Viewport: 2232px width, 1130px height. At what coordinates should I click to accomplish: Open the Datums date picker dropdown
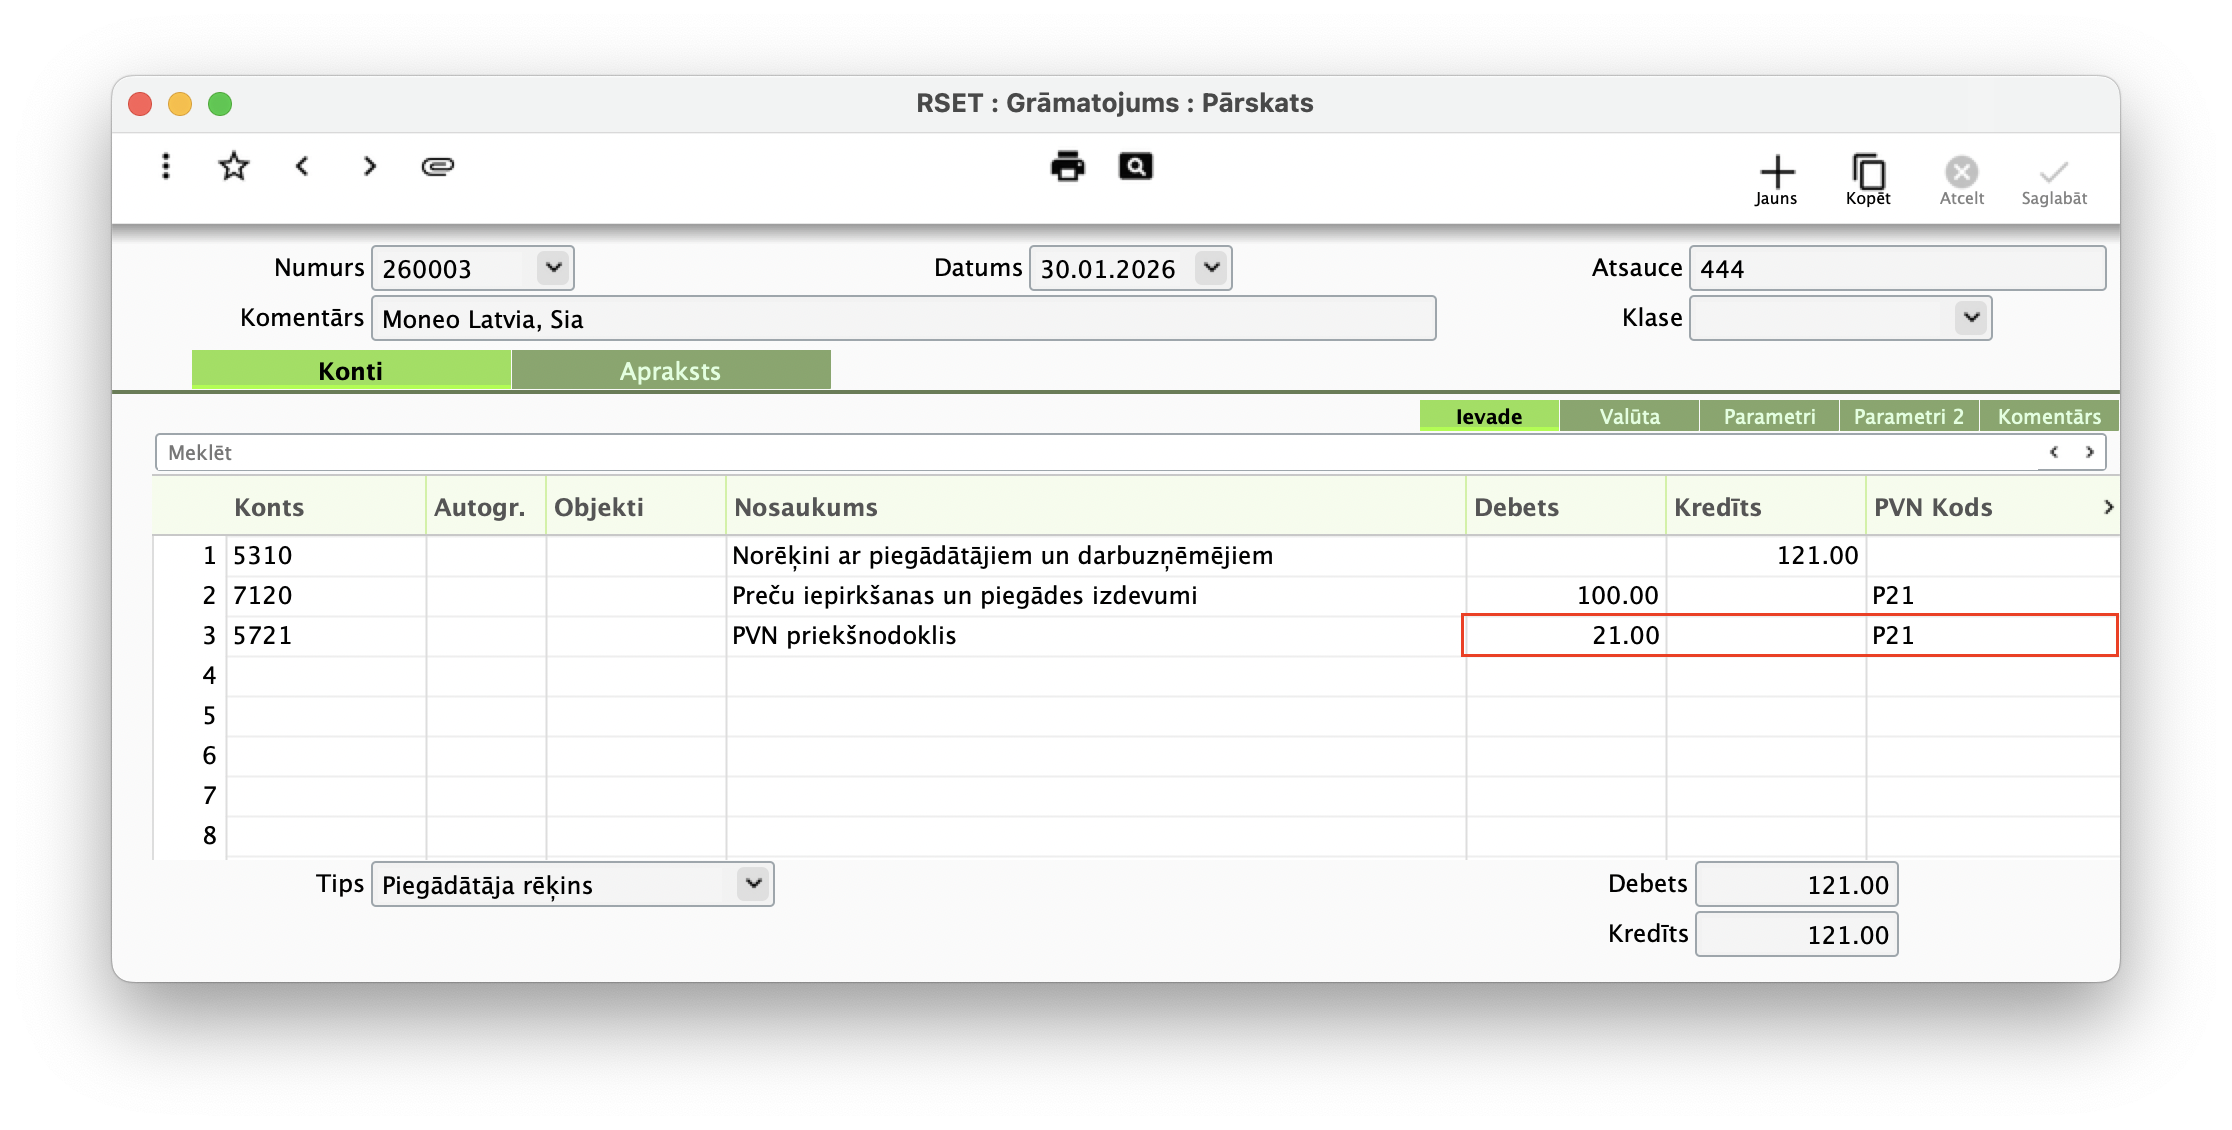1211,267
